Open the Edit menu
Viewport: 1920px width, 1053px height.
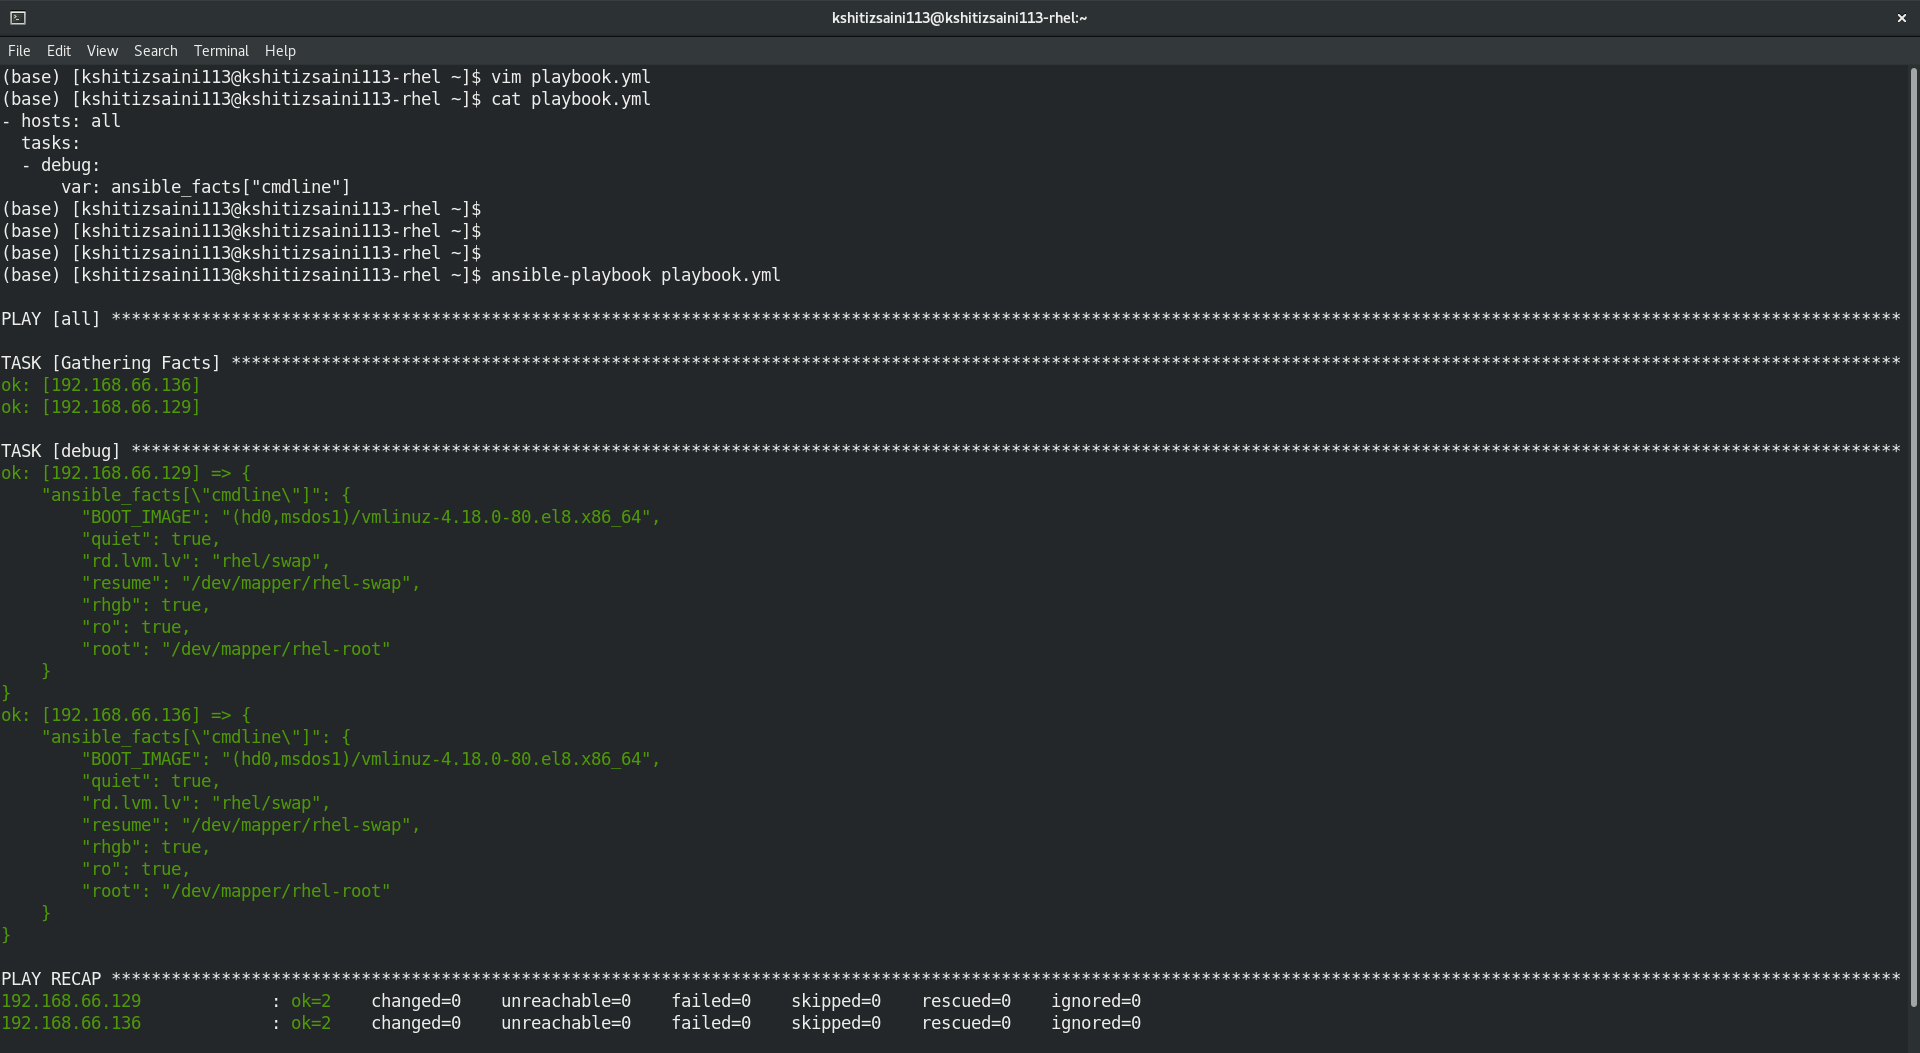59,51
